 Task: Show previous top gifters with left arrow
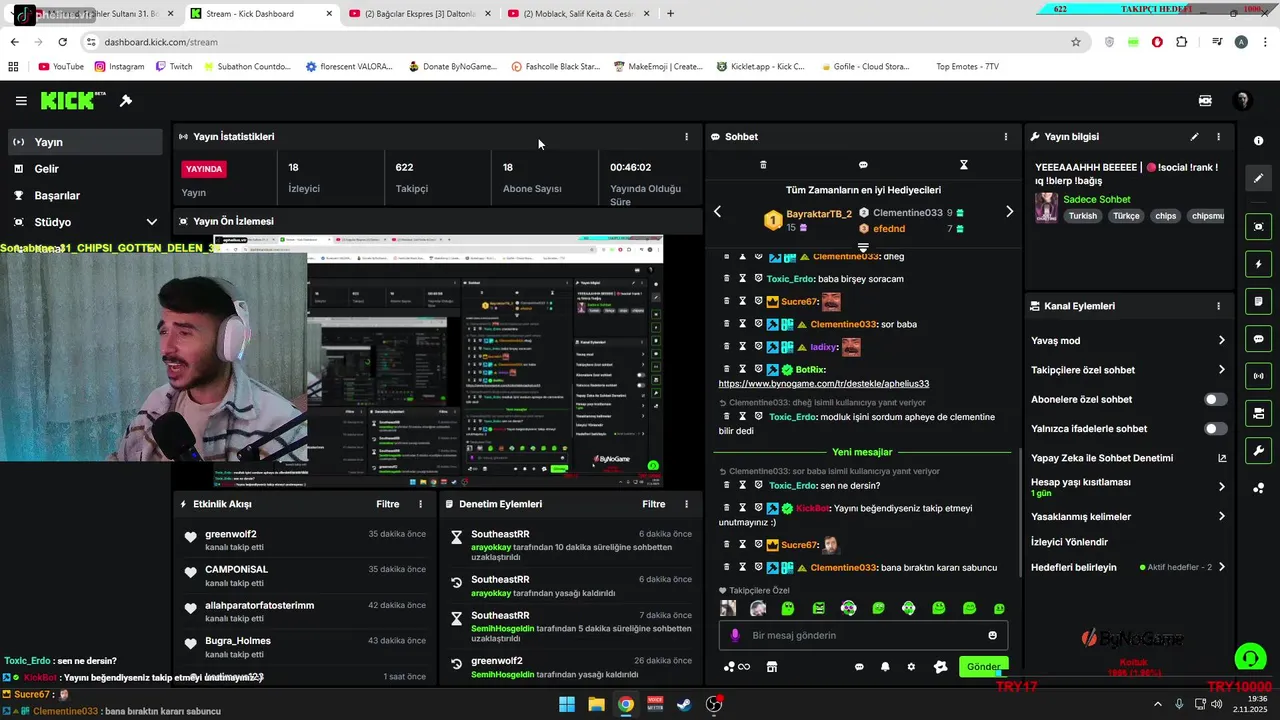(717, 212)
